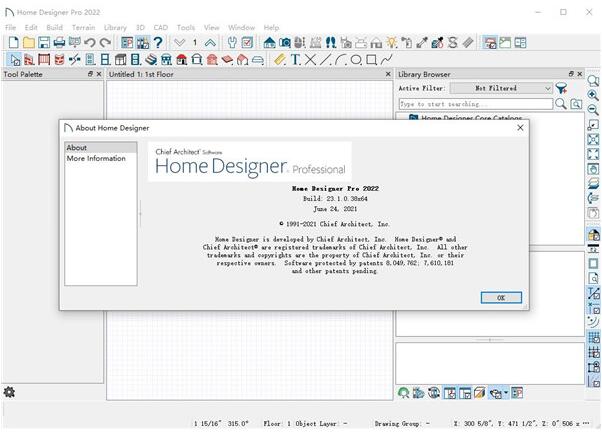Click the New Plan blank page icon

coord(13,42)
